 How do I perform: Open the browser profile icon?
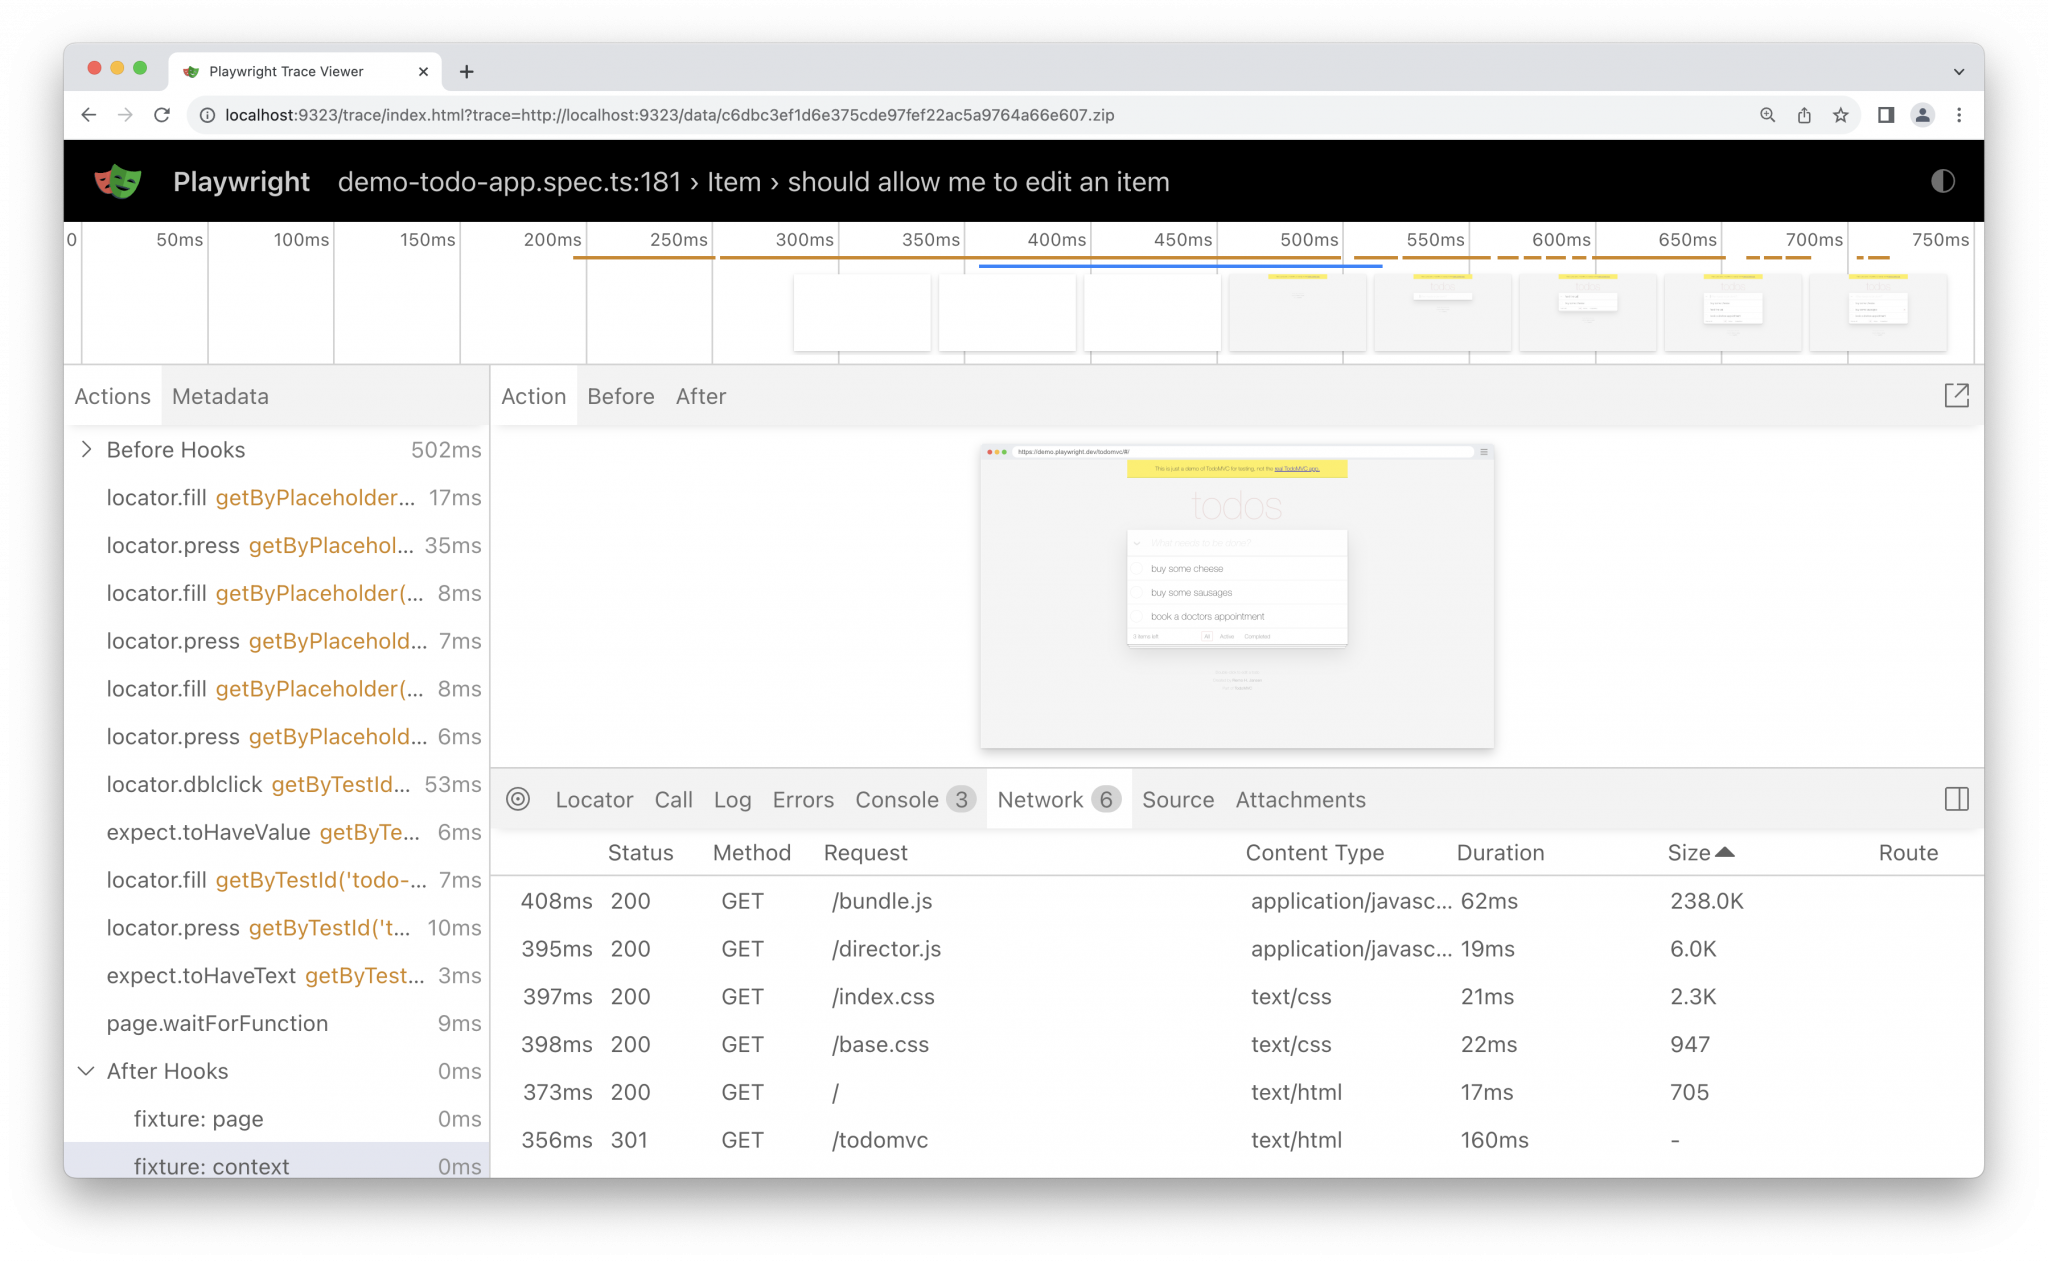pos(1922,115)
